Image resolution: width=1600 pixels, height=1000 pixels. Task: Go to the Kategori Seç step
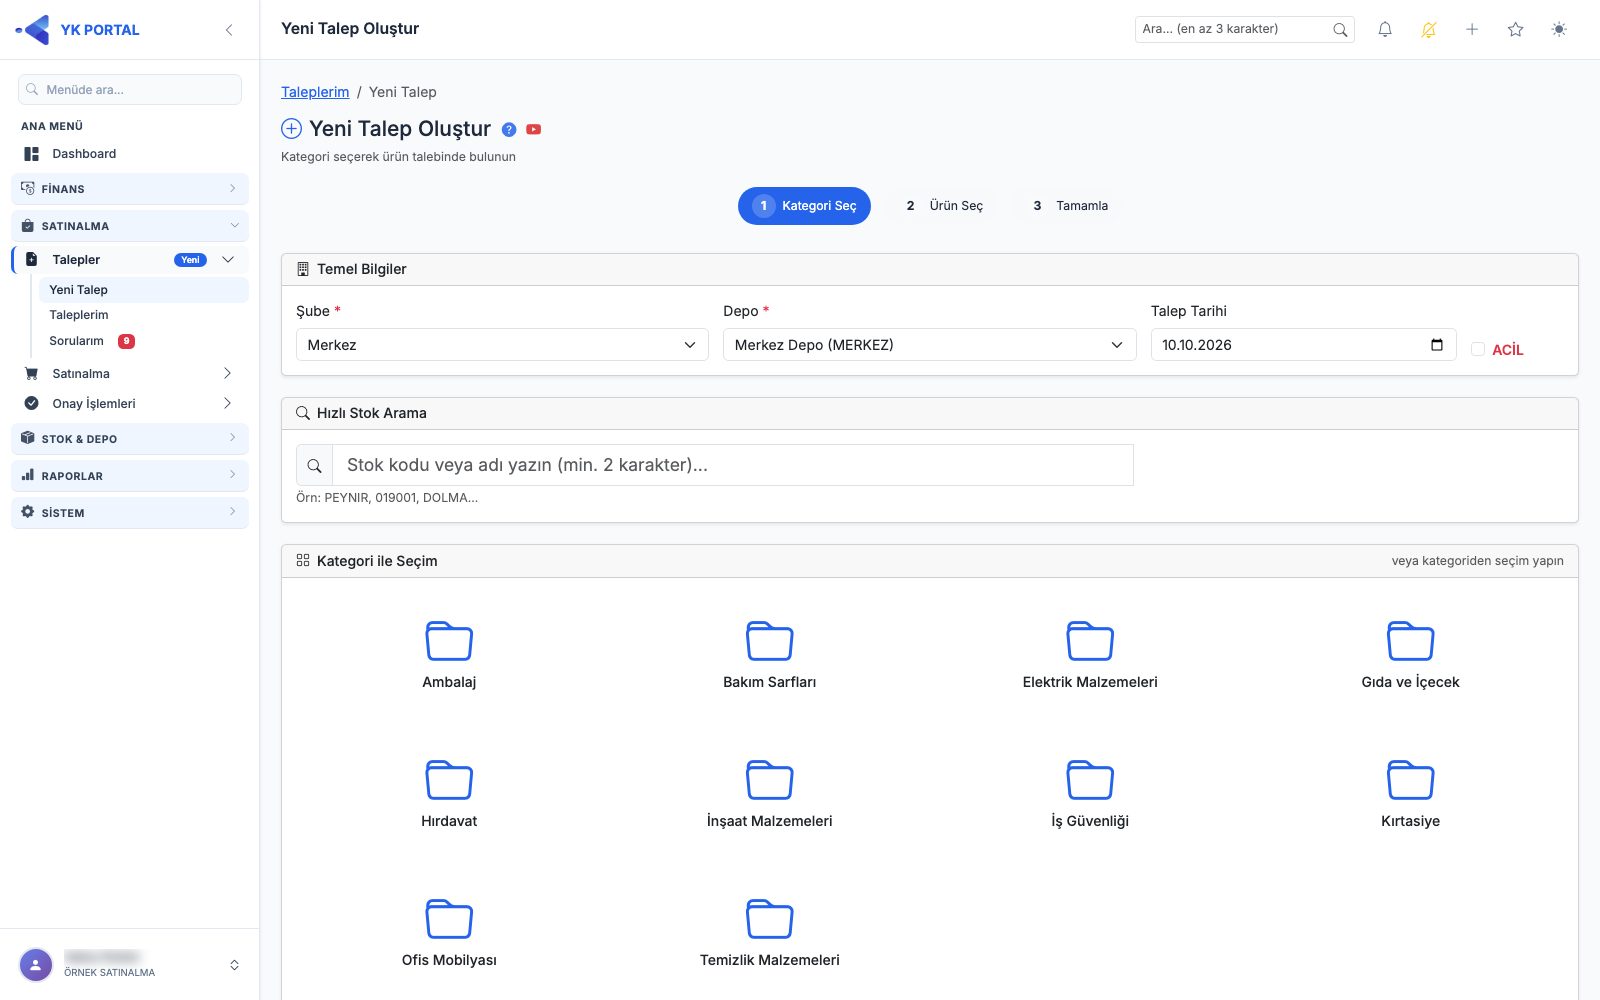(x=804, y=206)
